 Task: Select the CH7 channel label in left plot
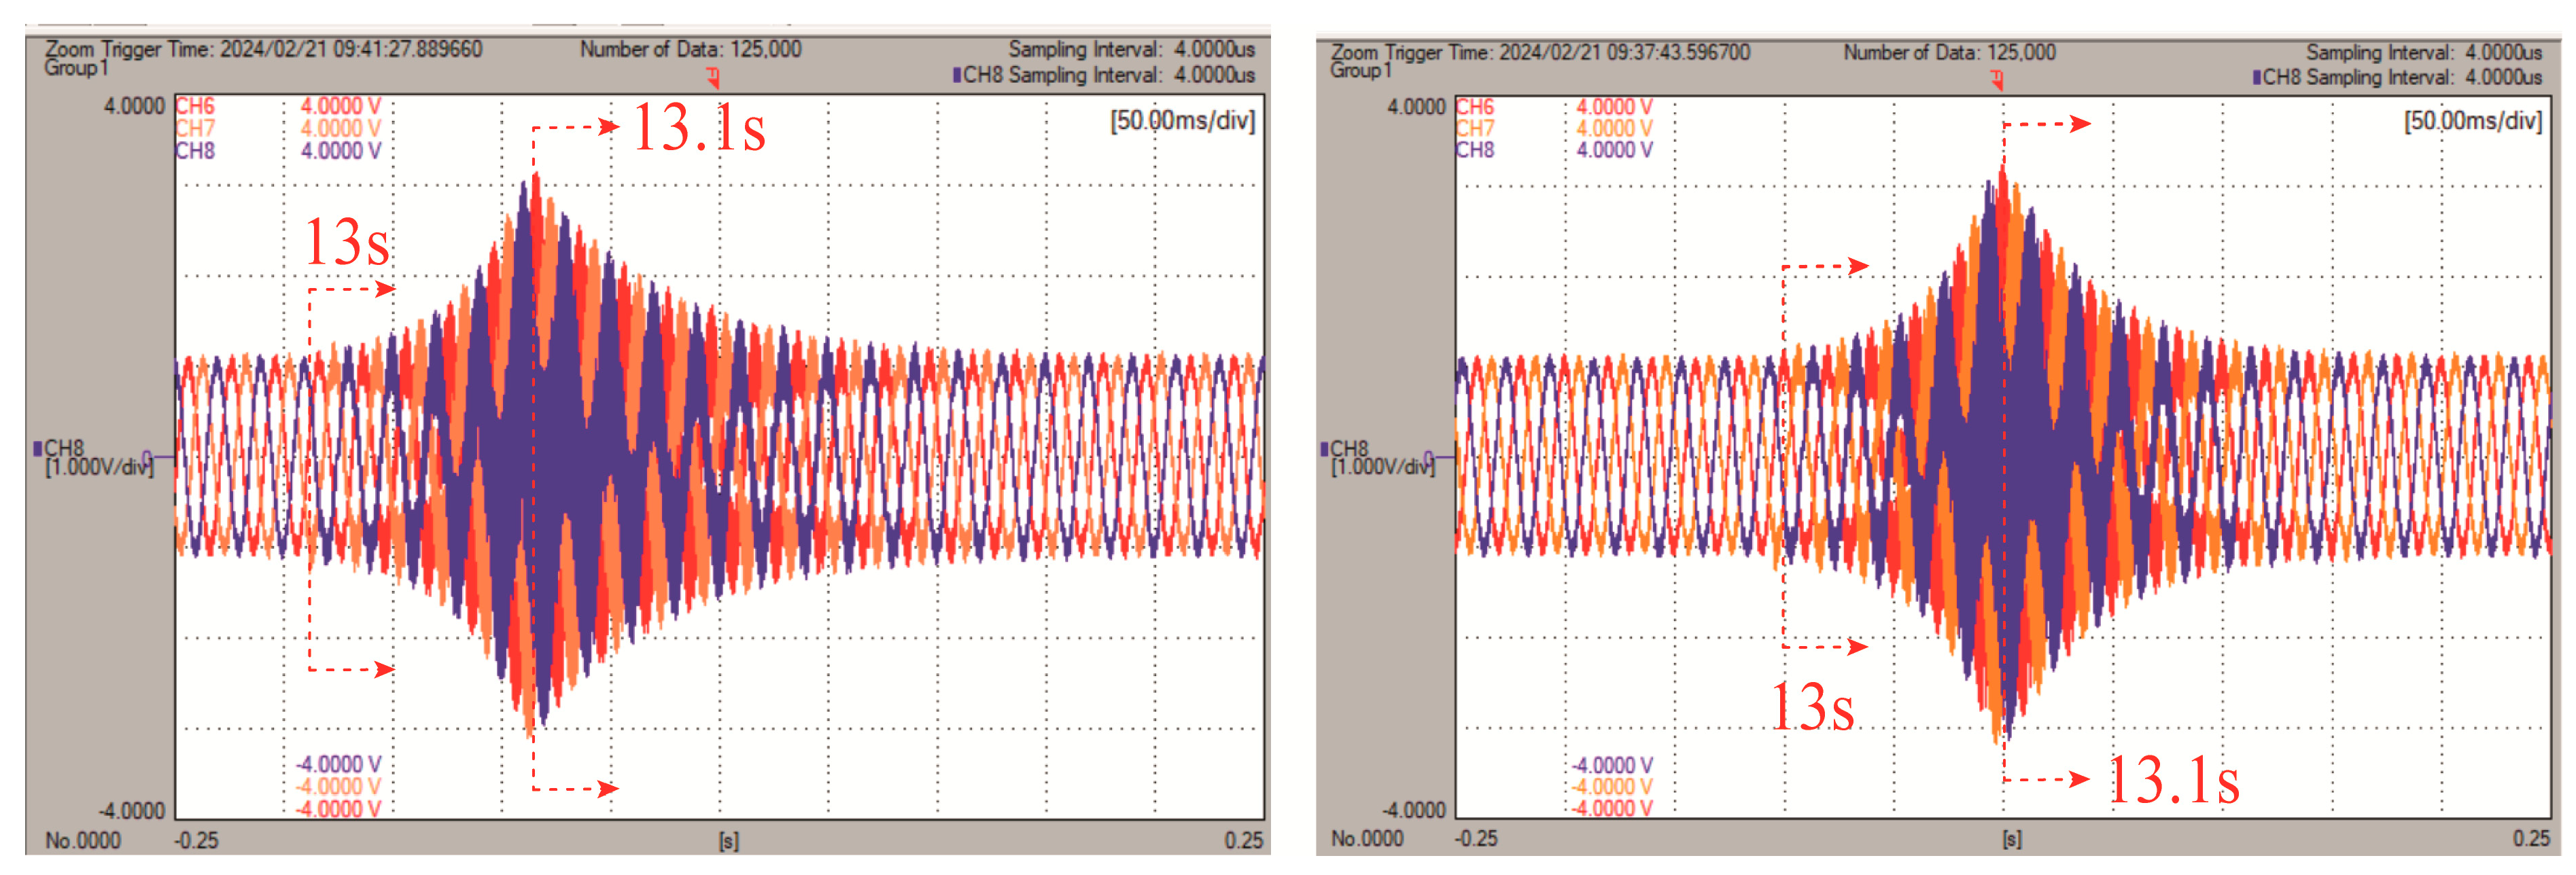click(195, 128)
